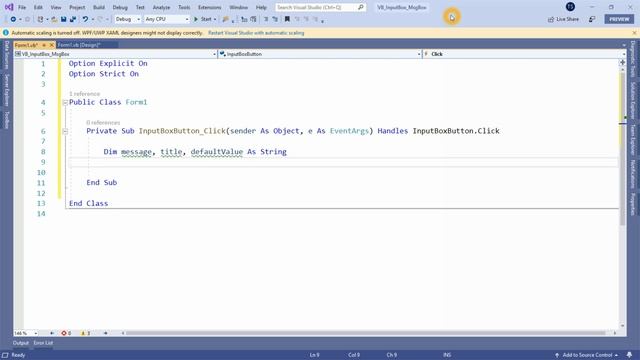This screenshot has width=640, height=360.
Task: Click the 0 references CodeLens link
Action: pyautogui.click(x=103, y=122)
